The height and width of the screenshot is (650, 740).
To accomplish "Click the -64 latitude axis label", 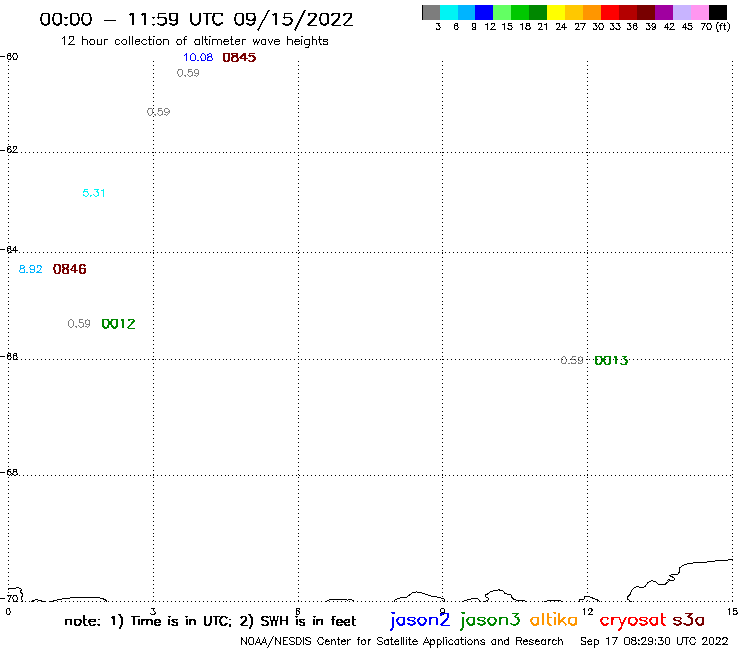I will point(9,249).
